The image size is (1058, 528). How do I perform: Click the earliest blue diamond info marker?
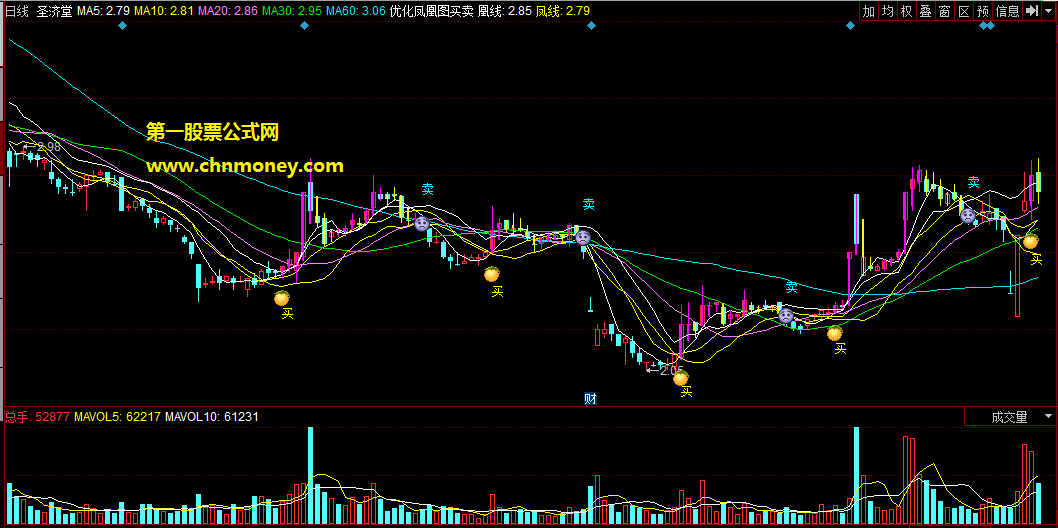pyautogui.click(x=122, y=26)
